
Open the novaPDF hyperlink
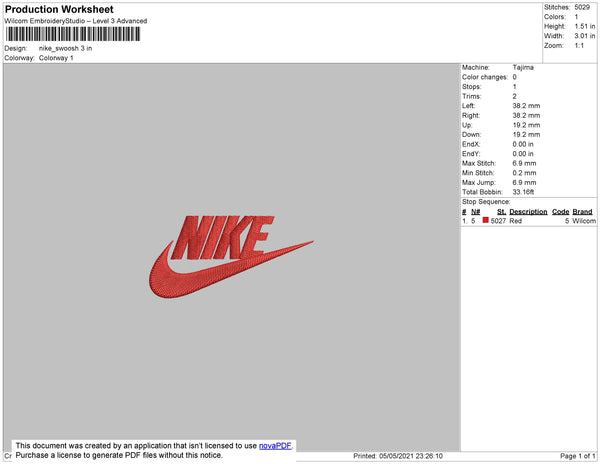275,446
